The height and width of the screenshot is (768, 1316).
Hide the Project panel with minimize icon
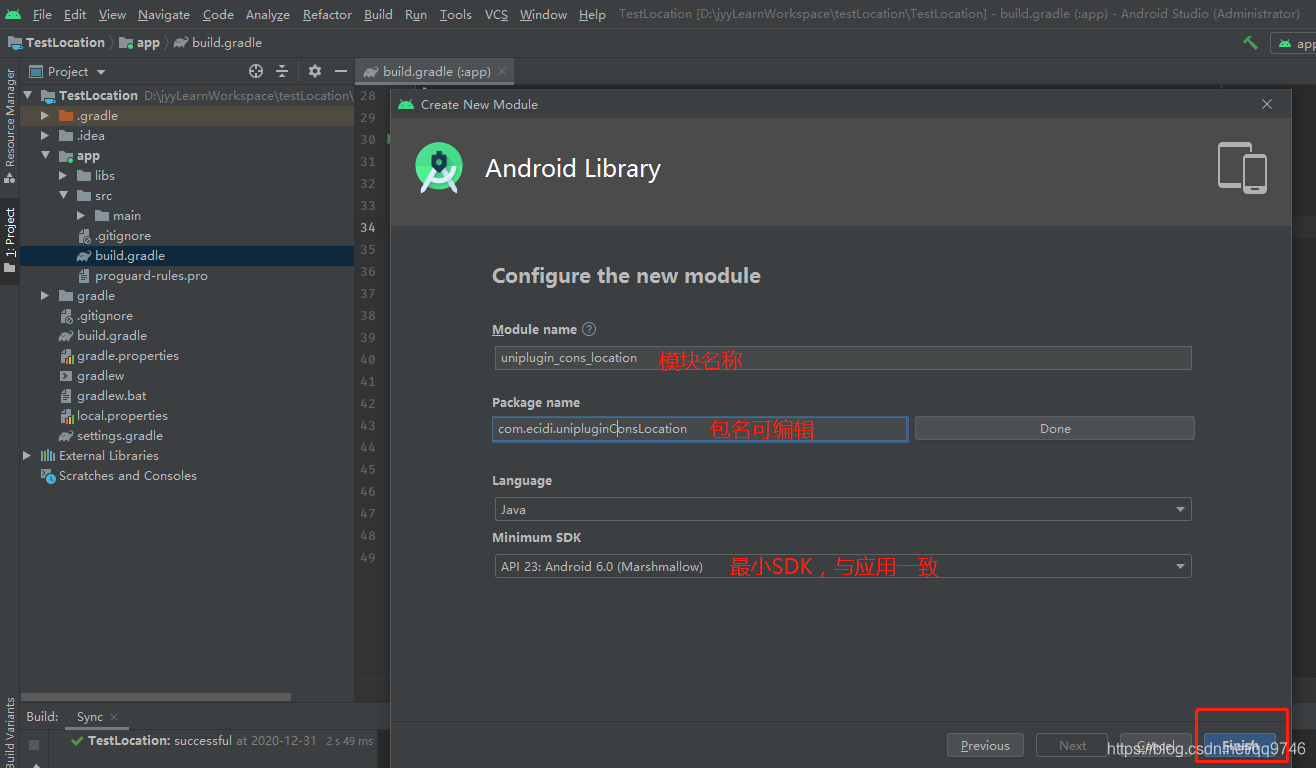pos(341,71)
